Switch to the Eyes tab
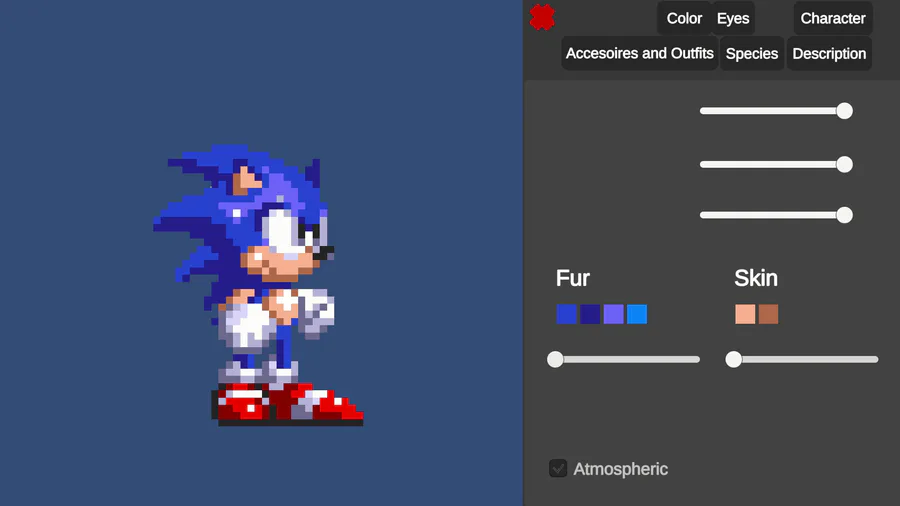This screenshot has width=900, height=506. pyautogui.click(x=733, y=18)
